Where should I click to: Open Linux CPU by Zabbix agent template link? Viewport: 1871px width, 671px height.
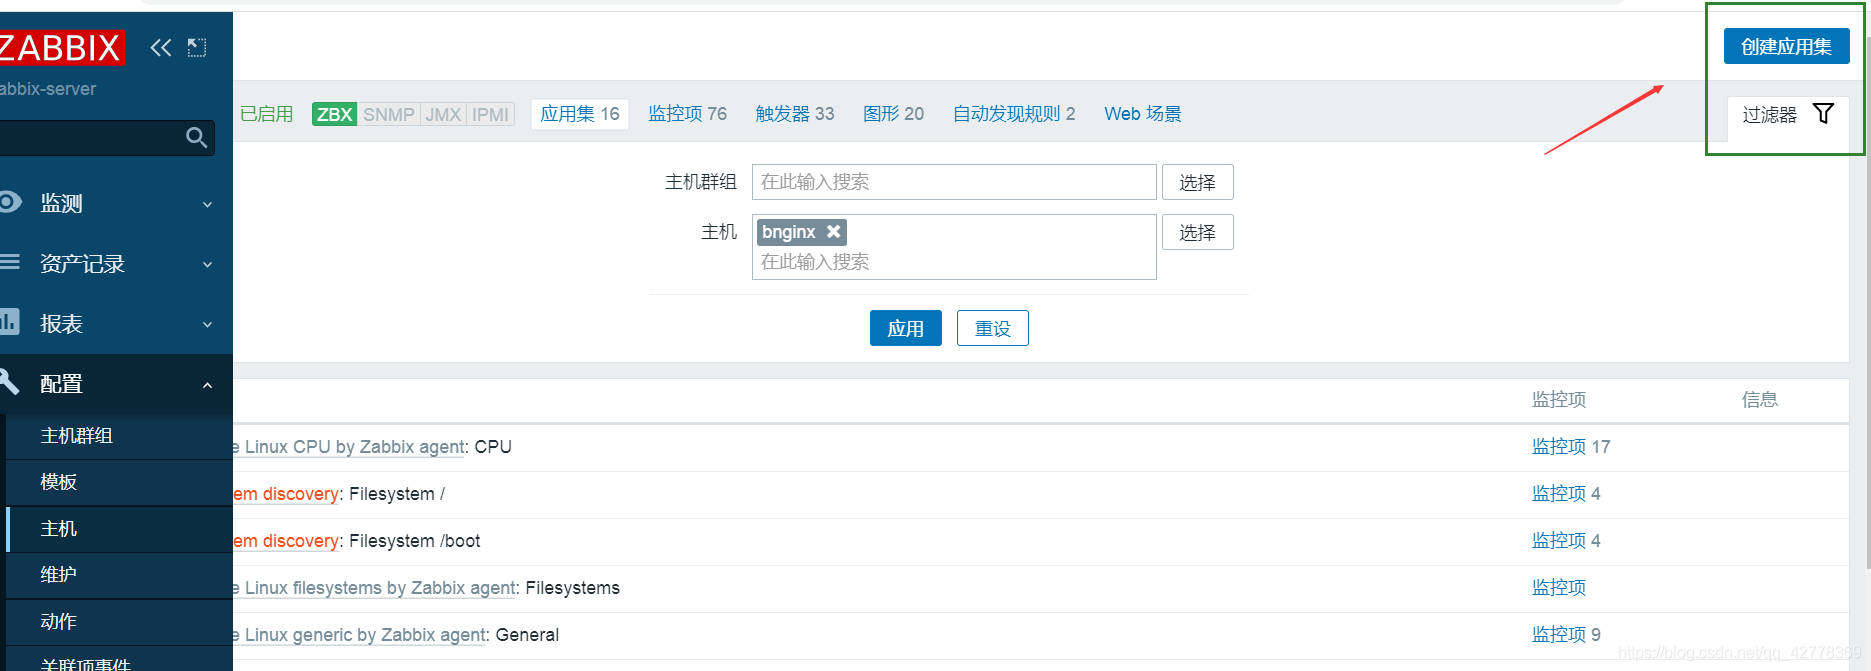pos(349,447)
